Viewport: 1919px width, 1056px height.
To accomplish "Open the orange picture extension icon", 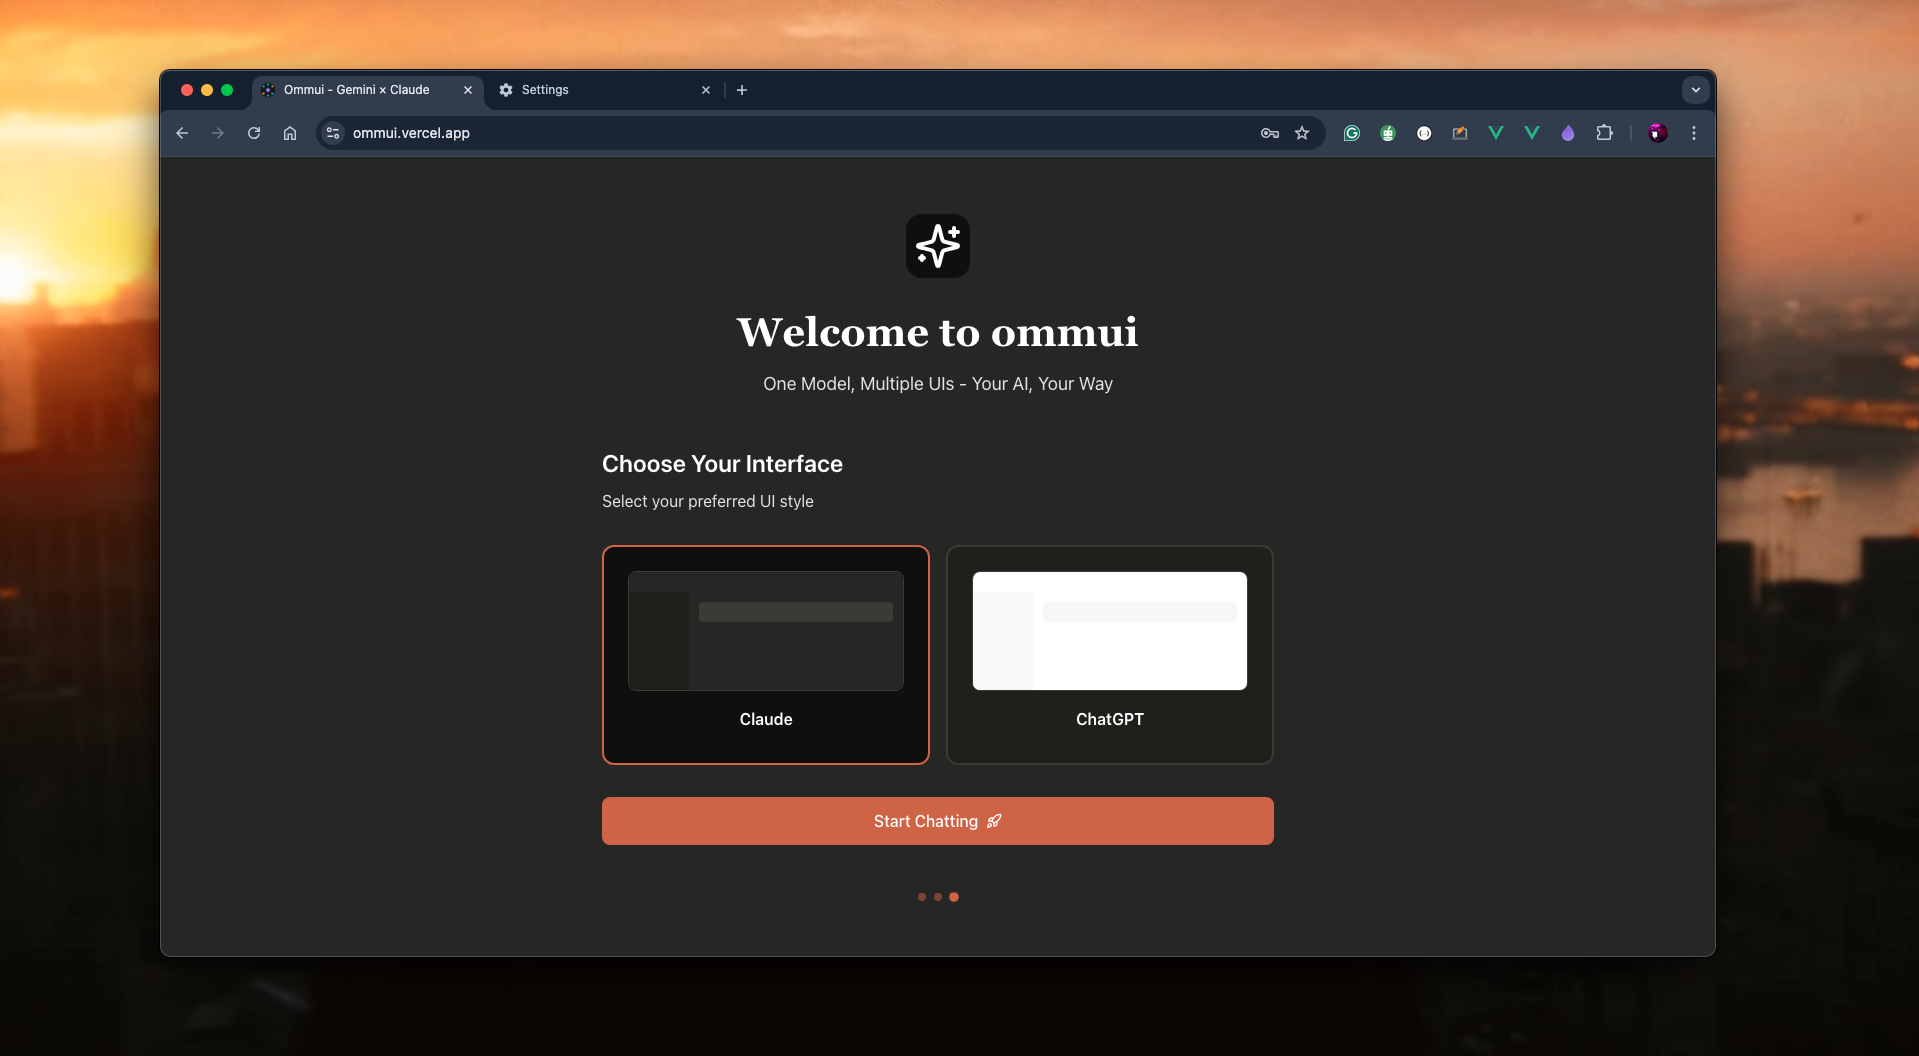I will pyautogui.click(x=1460, y=133).
